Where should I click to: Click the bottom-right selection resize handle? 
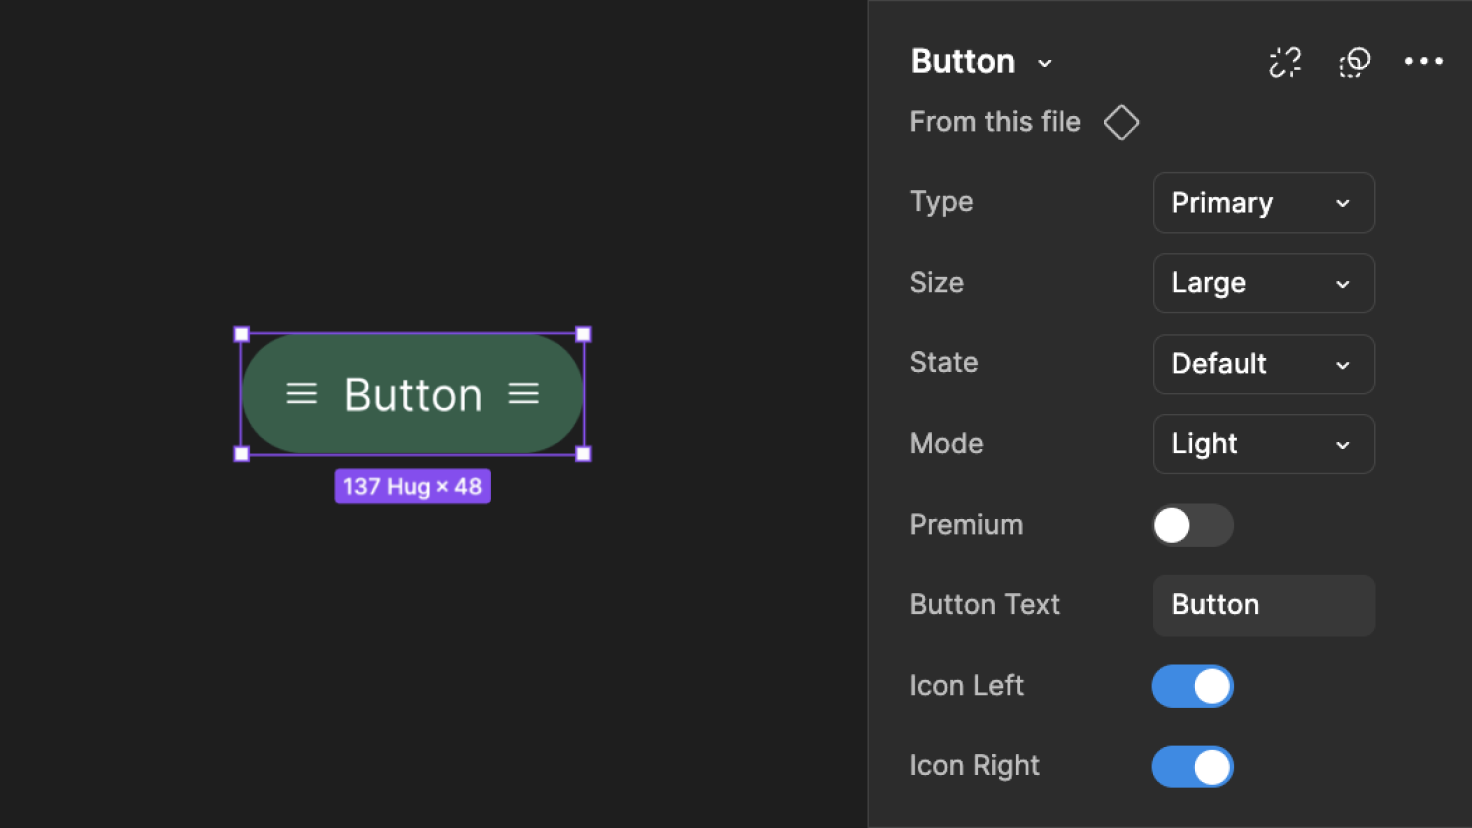584,454
